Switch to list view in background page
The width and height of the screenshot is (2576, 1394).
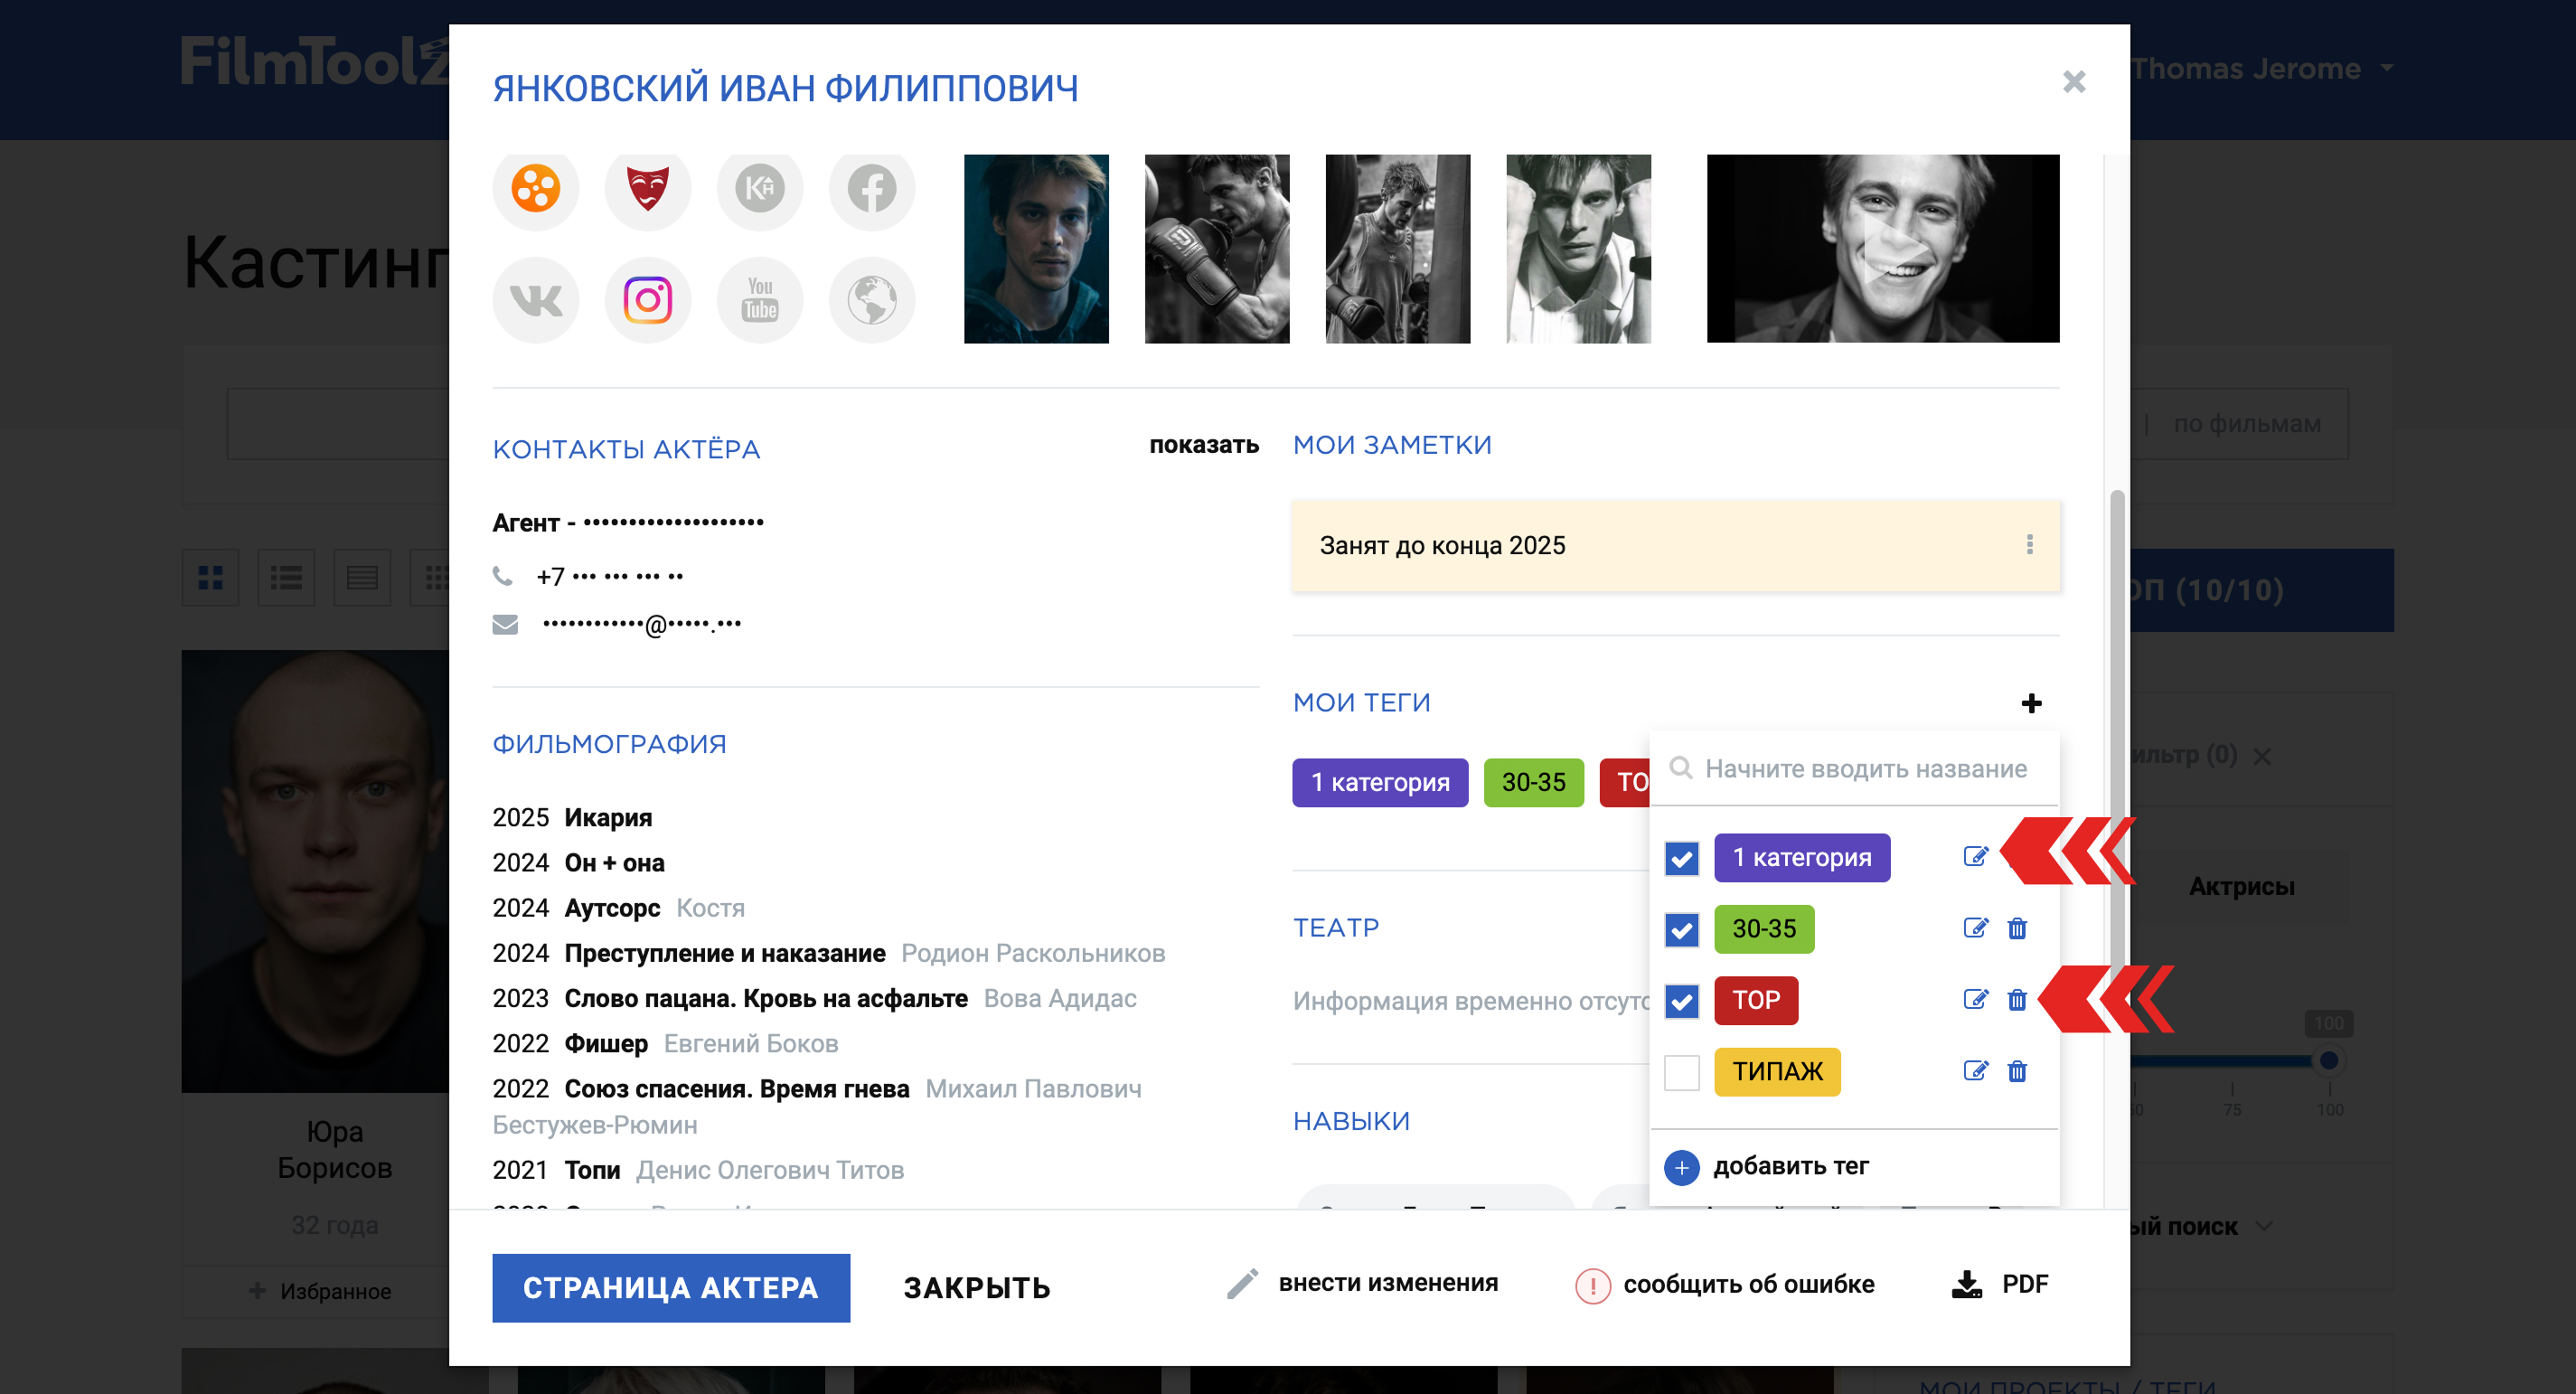[286, 577]
